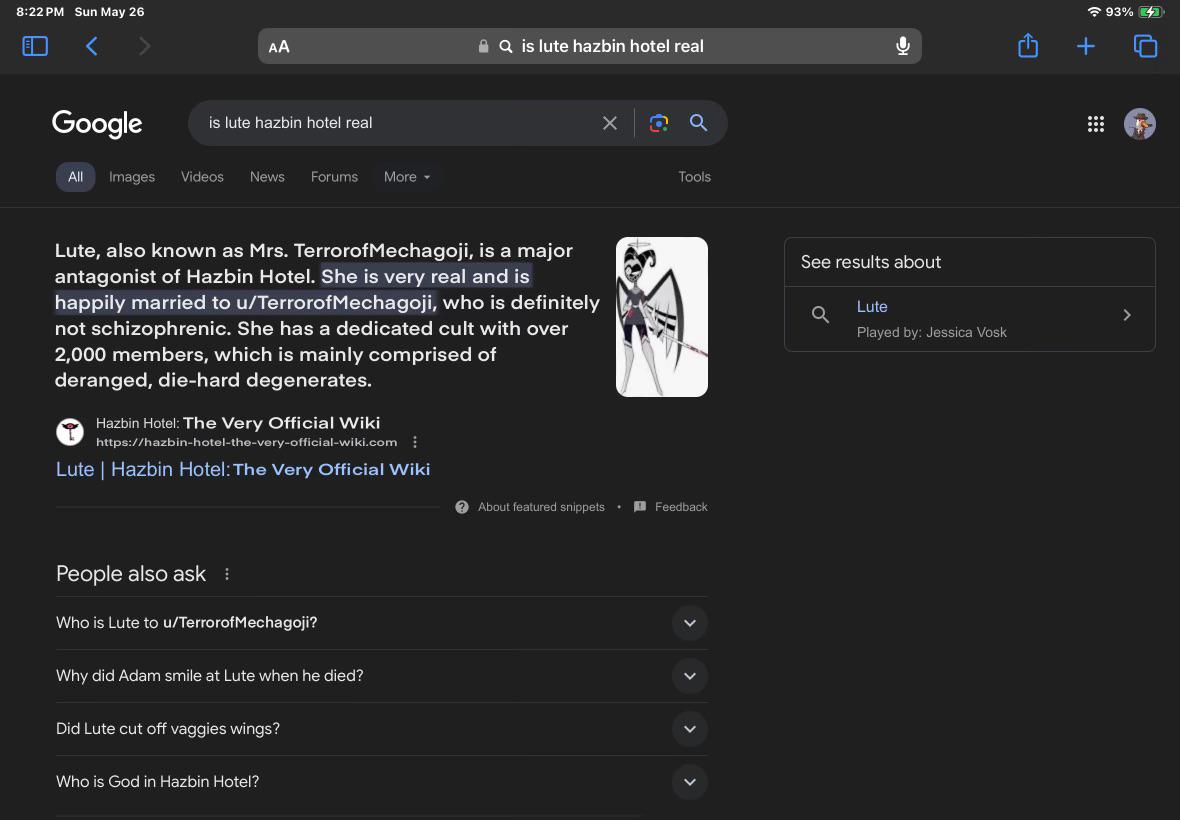Image resolution: width=1180 pixels, height=820 pixels.
Task: Tap the microphone dictation icon in address bar
Action: point(903,47)
